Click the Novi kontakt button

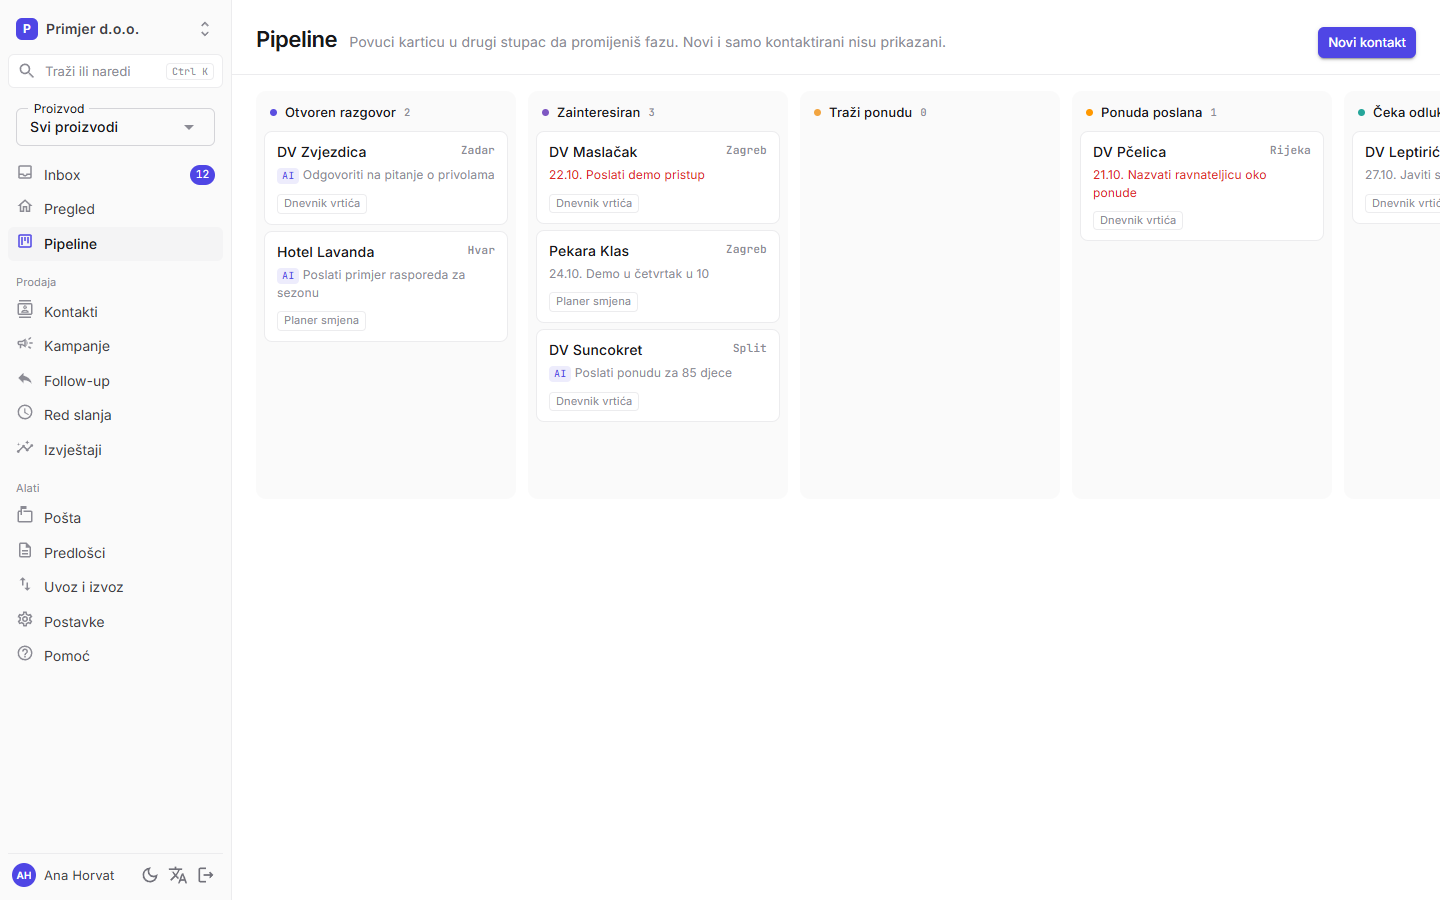click(x=1366, y=42)
